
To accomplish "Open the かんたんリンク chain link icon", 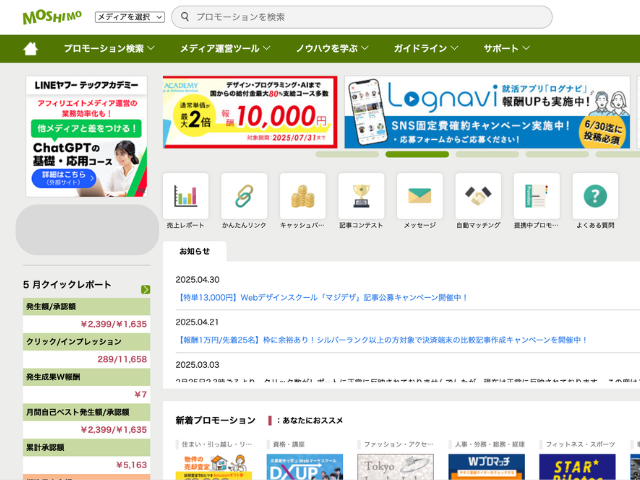I will tap(244, 196).
